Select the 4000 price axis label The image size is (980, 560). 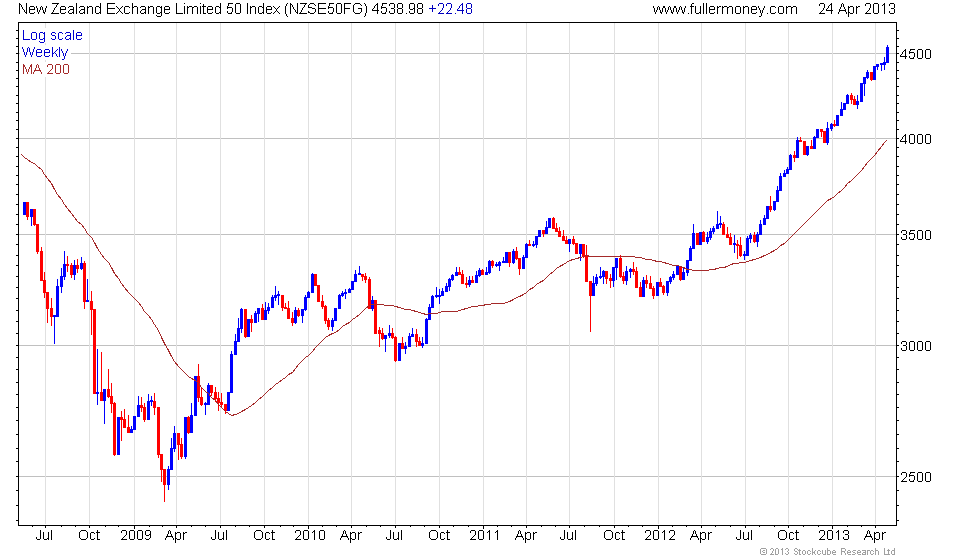click(915, 139)
